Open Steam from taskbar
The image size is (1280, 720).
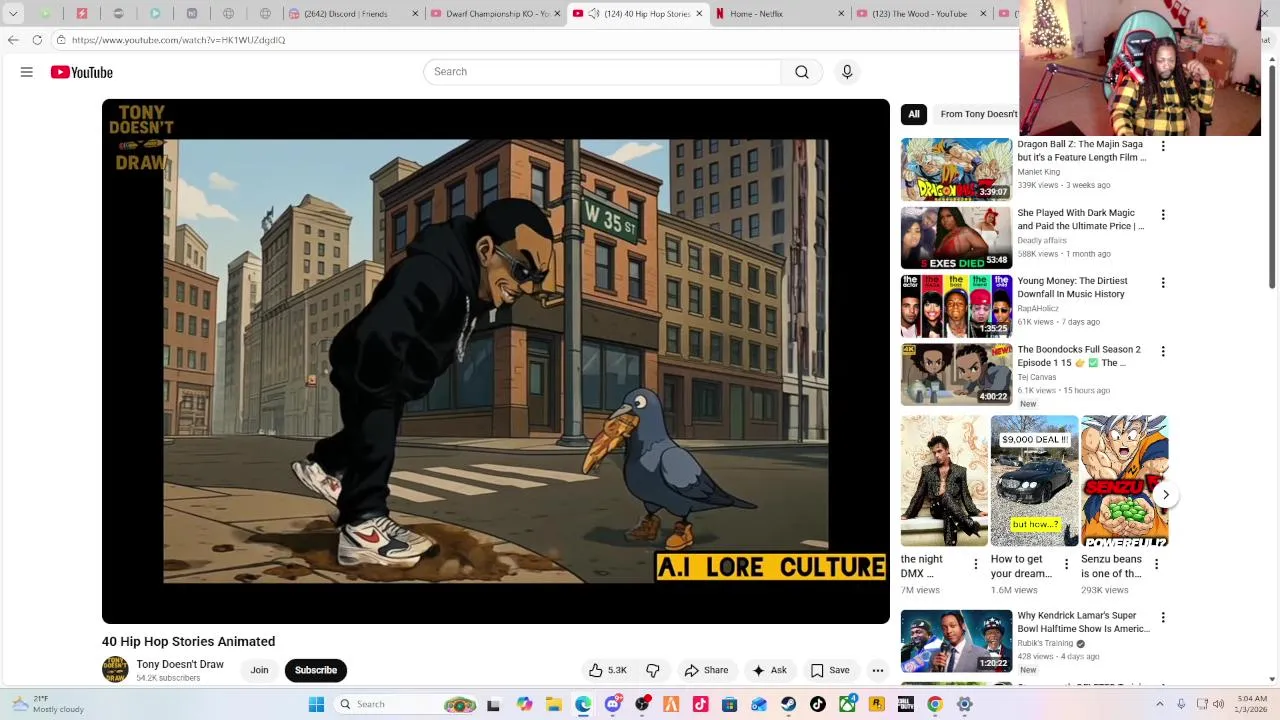coord(789,704)
